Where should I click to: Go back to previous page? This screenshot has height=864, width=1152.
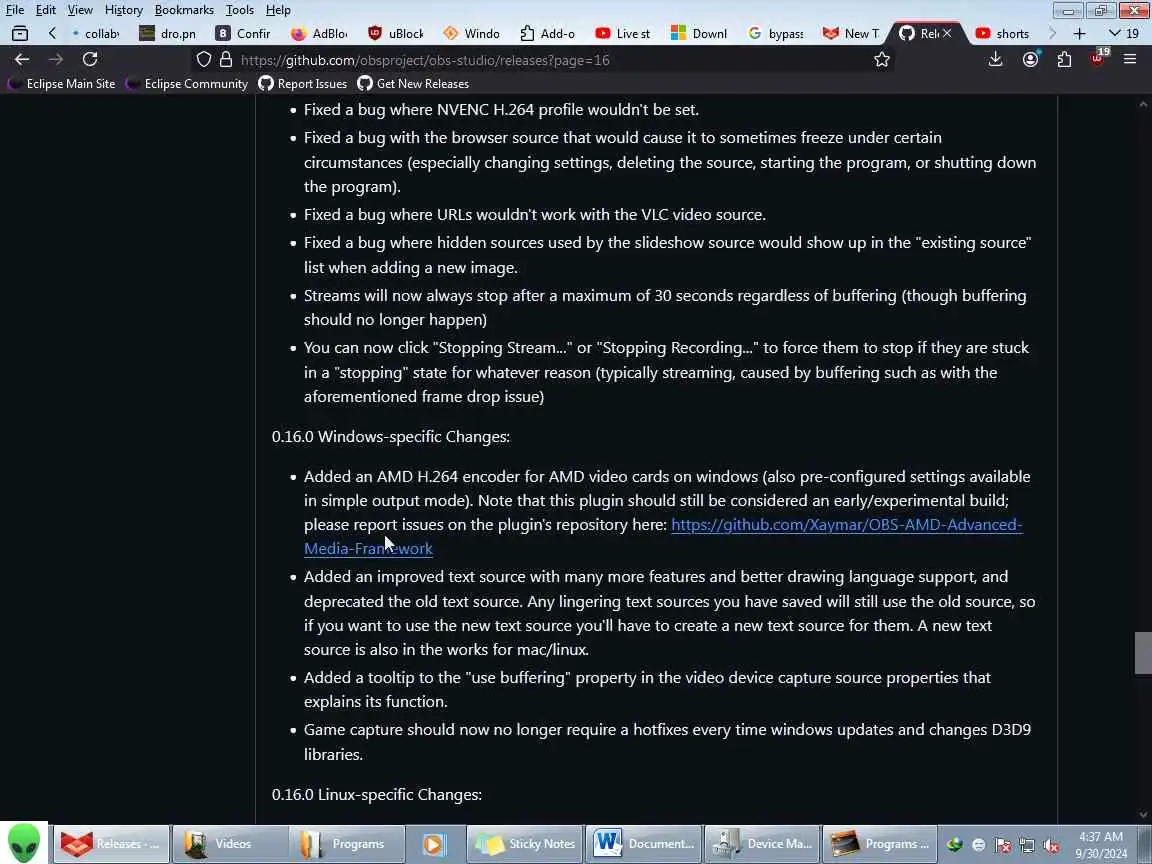[x=22, y=60]
